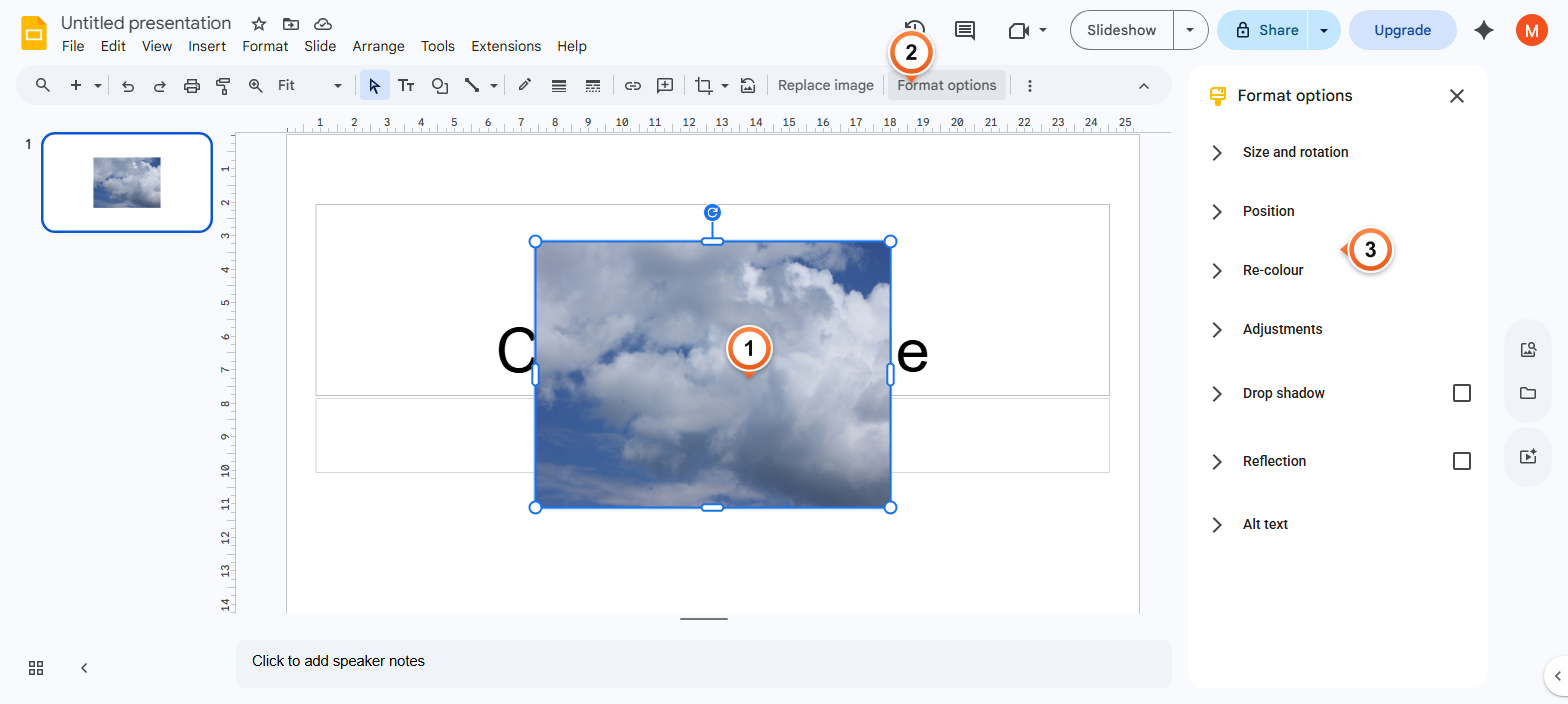Open the Arrange menu
This screenshot has width=1568, height=704.
coord(378,46)
